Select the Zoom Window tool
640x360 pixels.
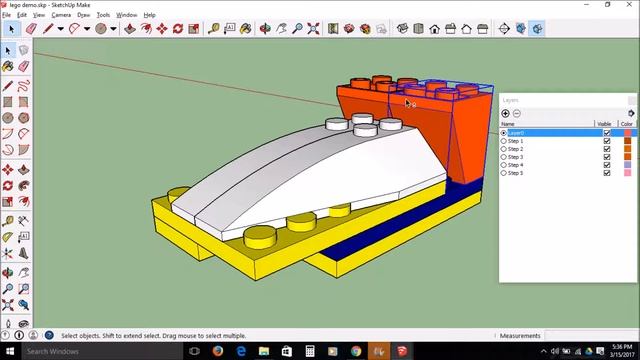[24, 289]
